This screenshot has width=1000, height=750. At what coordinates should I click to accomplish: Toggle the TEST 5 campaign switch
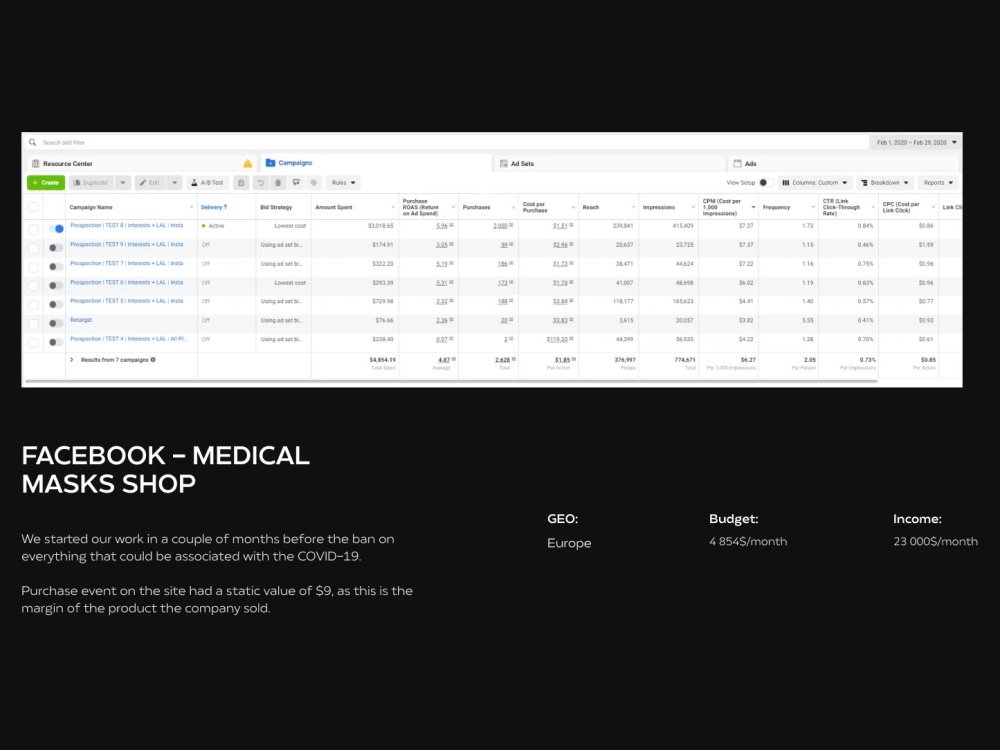[56, 304]
